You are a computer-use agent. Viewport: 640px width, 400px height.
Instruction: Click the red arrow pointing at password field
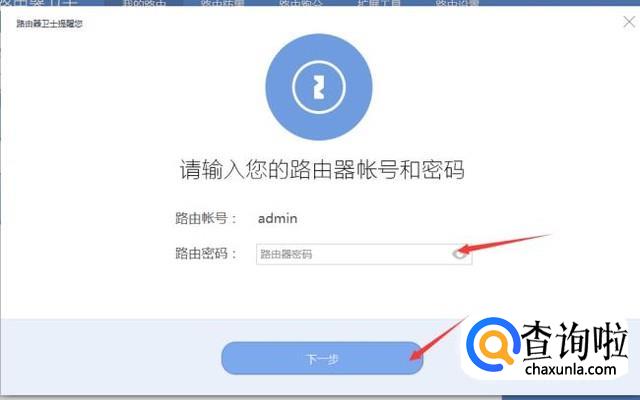504,242
